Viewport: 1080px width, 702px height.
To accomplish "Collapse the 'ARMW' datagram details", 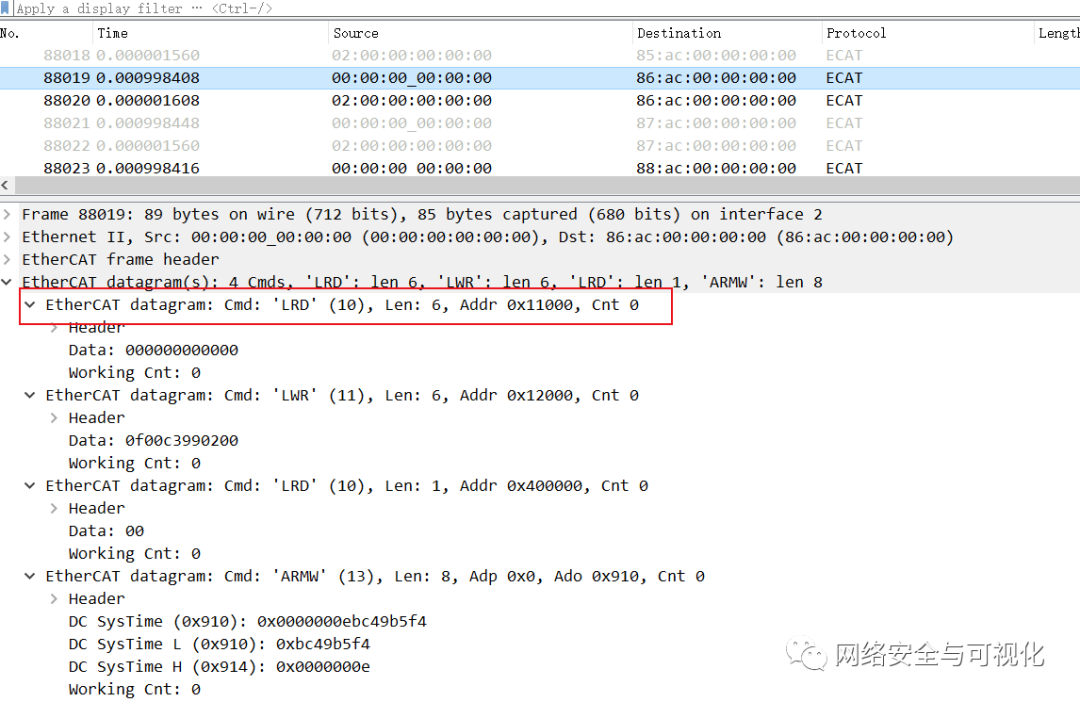I will tap(29, 576).
